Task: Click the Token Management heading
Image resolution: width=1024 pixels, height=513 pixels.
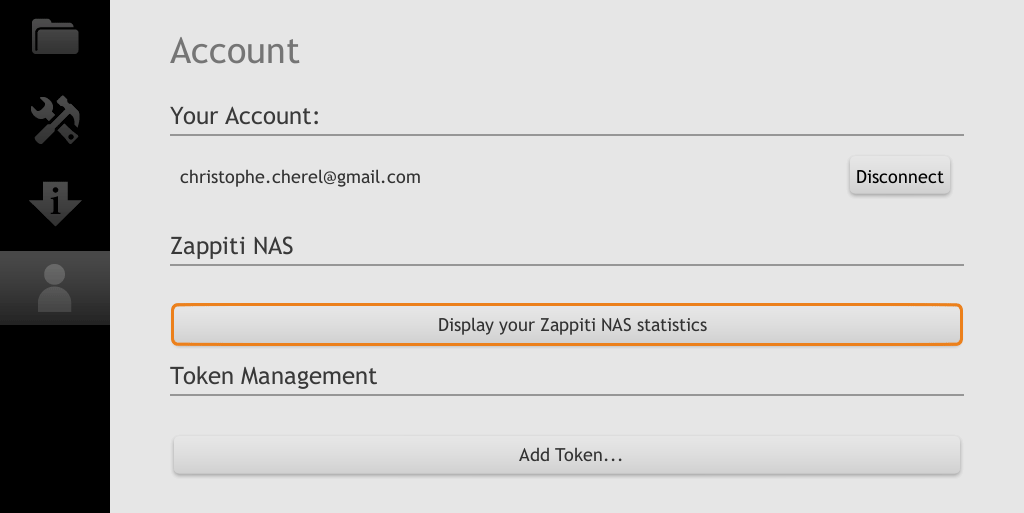Action: coord(274,377)
